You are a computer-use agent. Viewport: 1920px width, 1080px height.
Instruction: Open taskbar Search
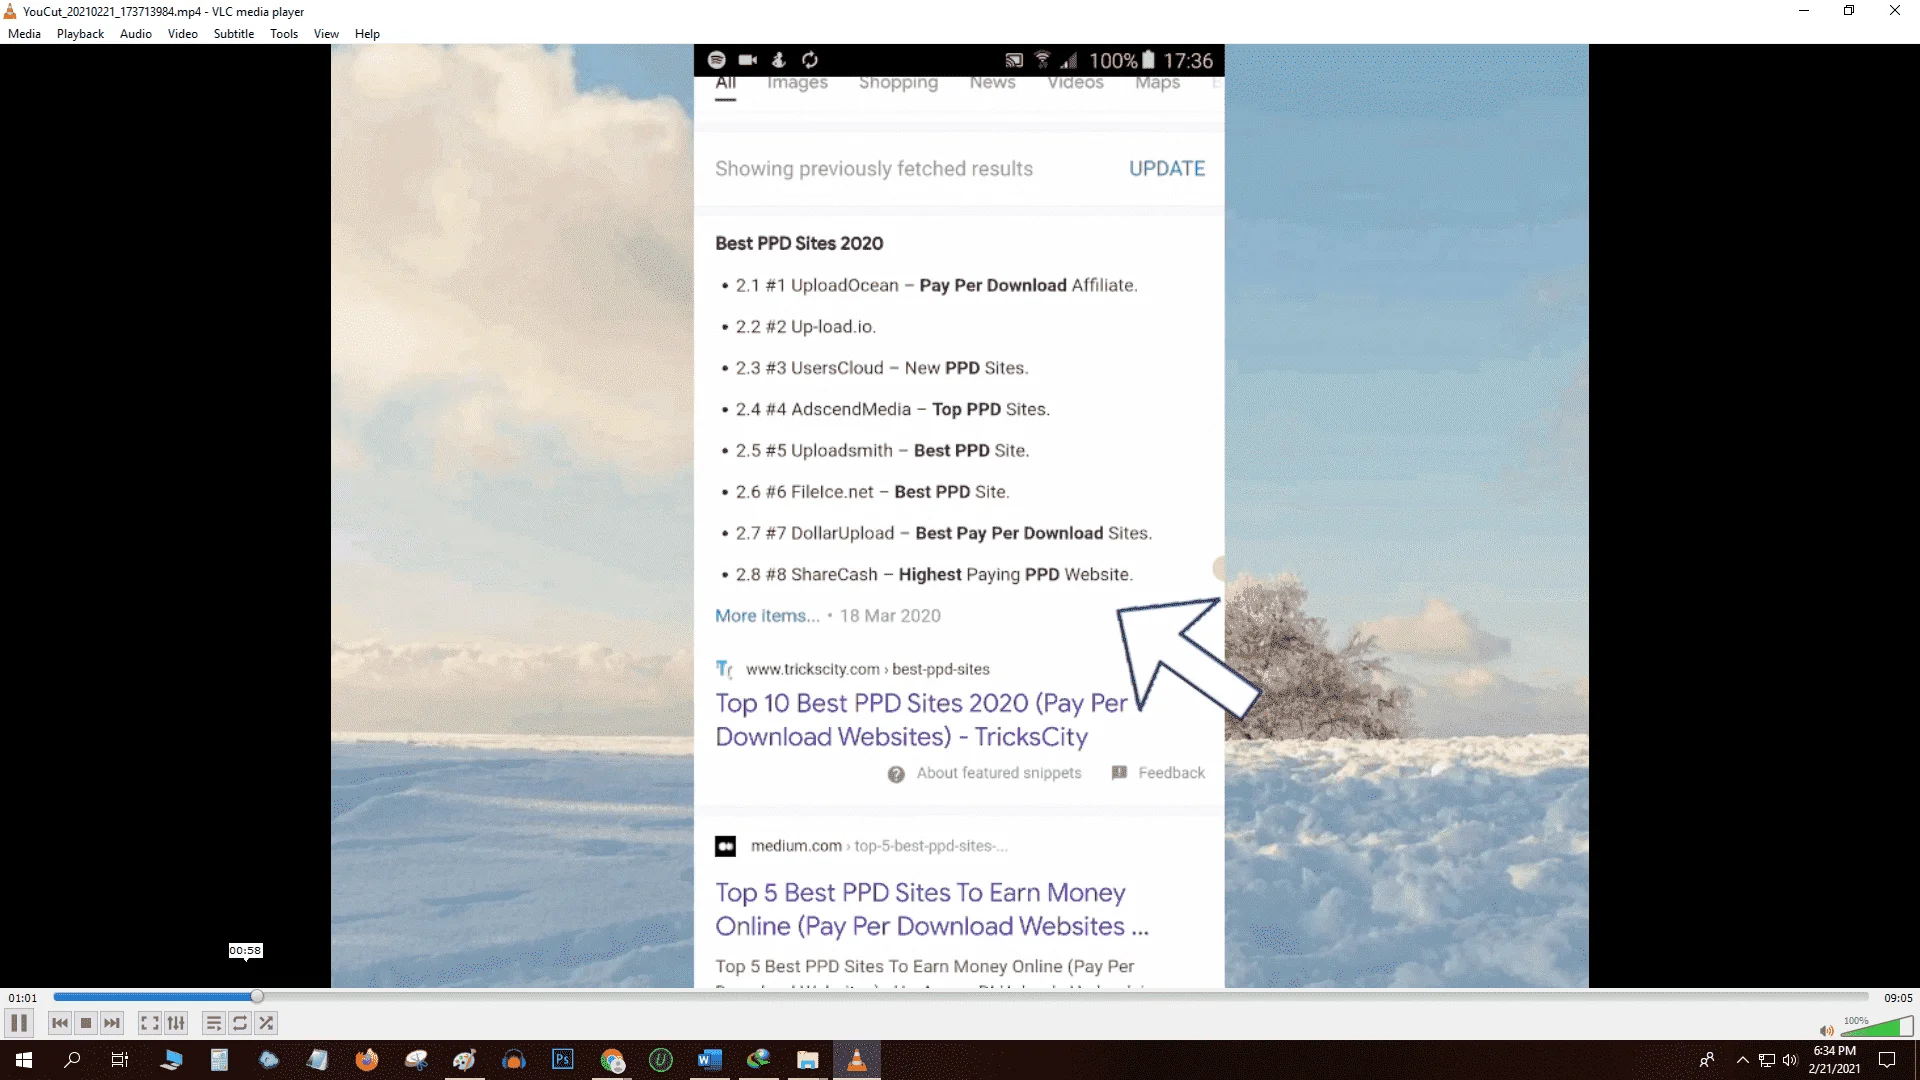point(72,1060)
